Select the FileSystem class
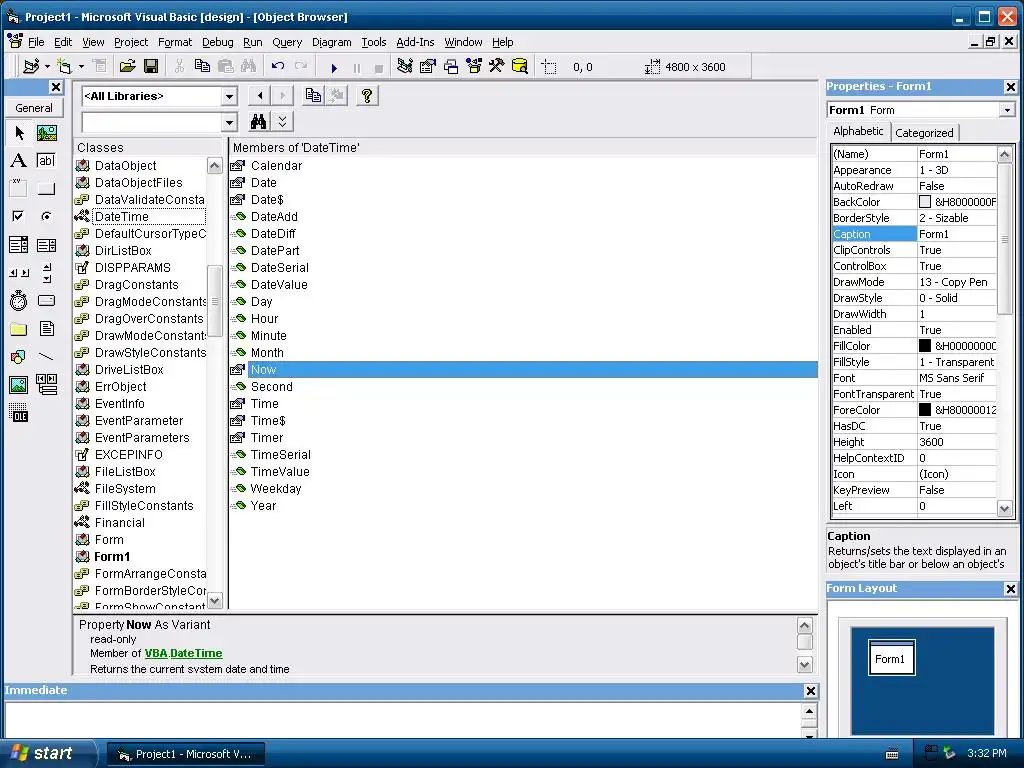1024x768 pixels. click(125, 488)
